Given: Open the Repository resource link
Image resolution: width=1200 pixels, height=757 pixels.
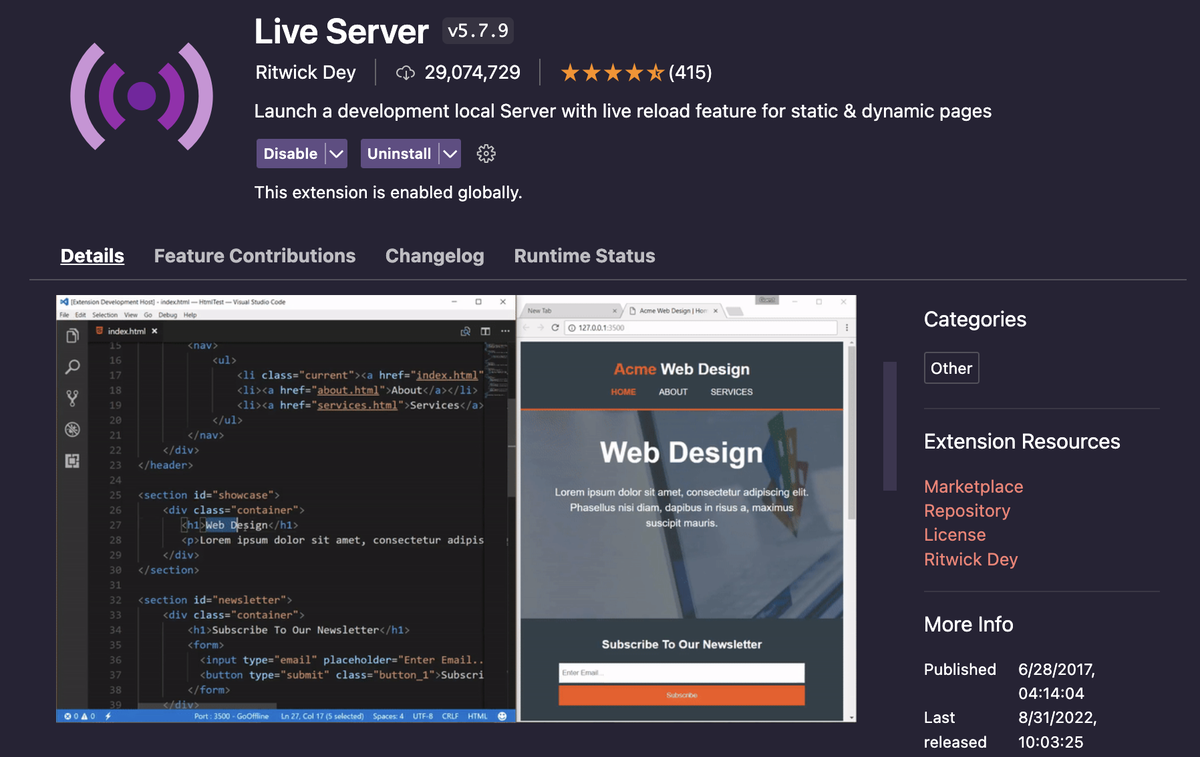Looking at the screenshot, I should [x=967, y=511].
